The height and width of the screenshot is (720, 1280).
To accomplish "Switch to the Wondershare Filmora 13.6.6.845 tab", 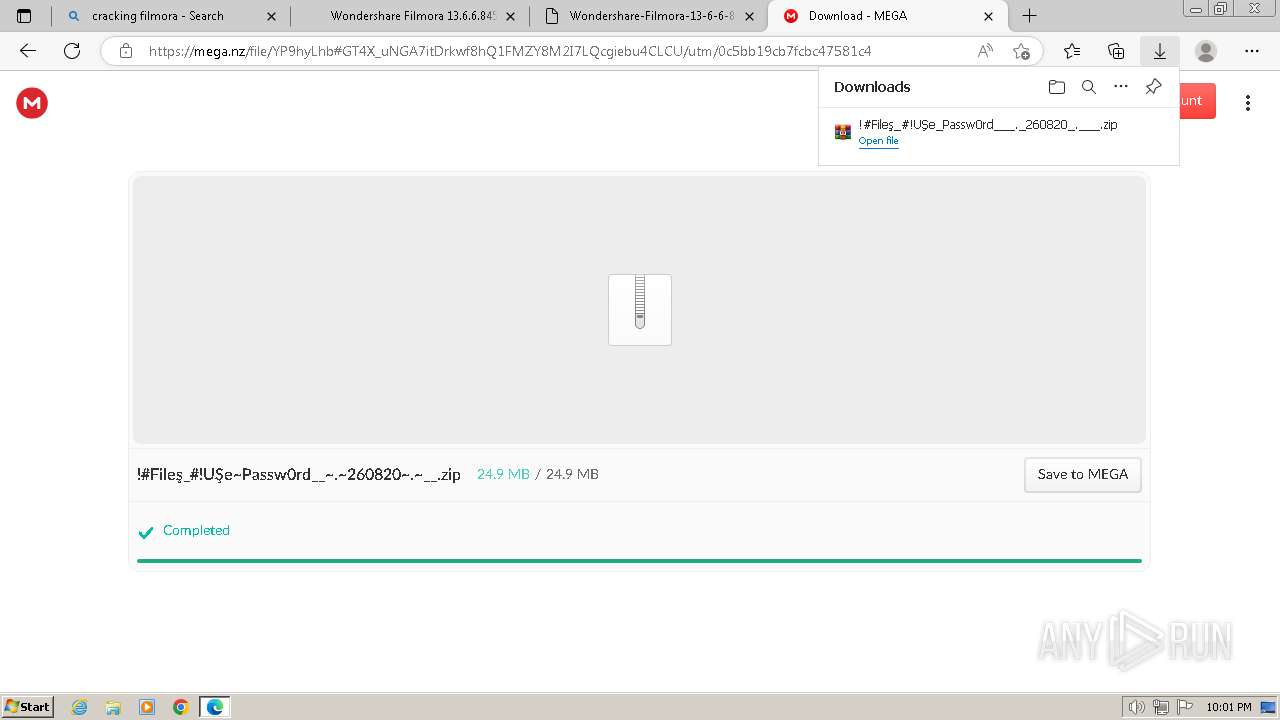I will [410, 16].
